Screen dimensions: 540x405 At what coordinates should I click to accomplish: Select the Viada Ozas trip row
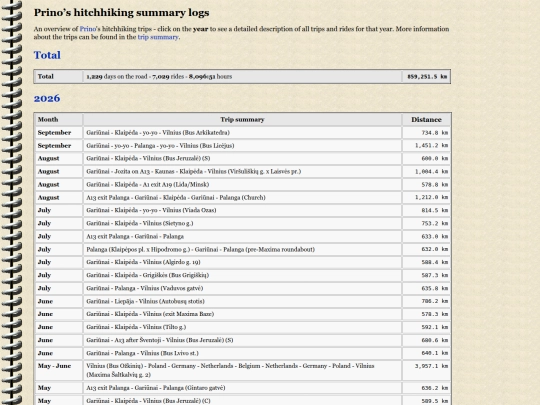tap(242, 210)
